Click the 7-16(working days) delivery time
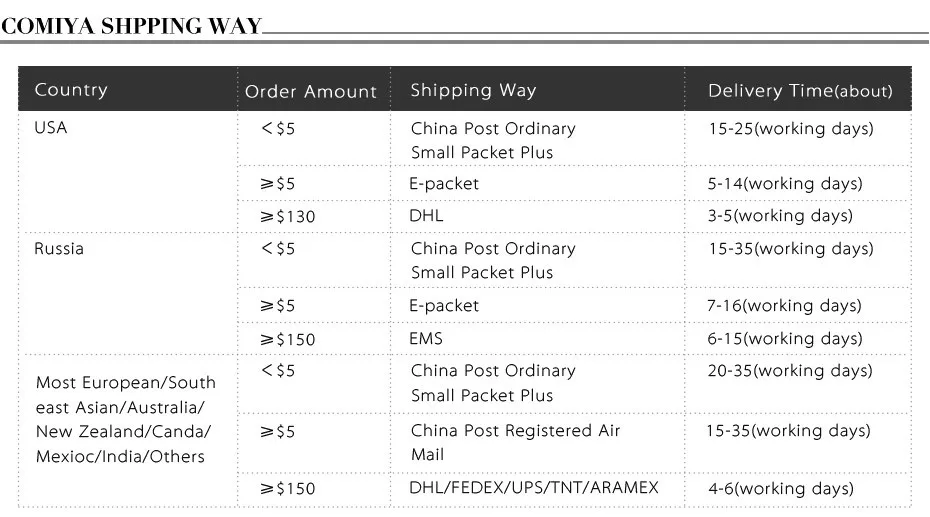This screenshot has height=517, width=930. tap(785, 305)
